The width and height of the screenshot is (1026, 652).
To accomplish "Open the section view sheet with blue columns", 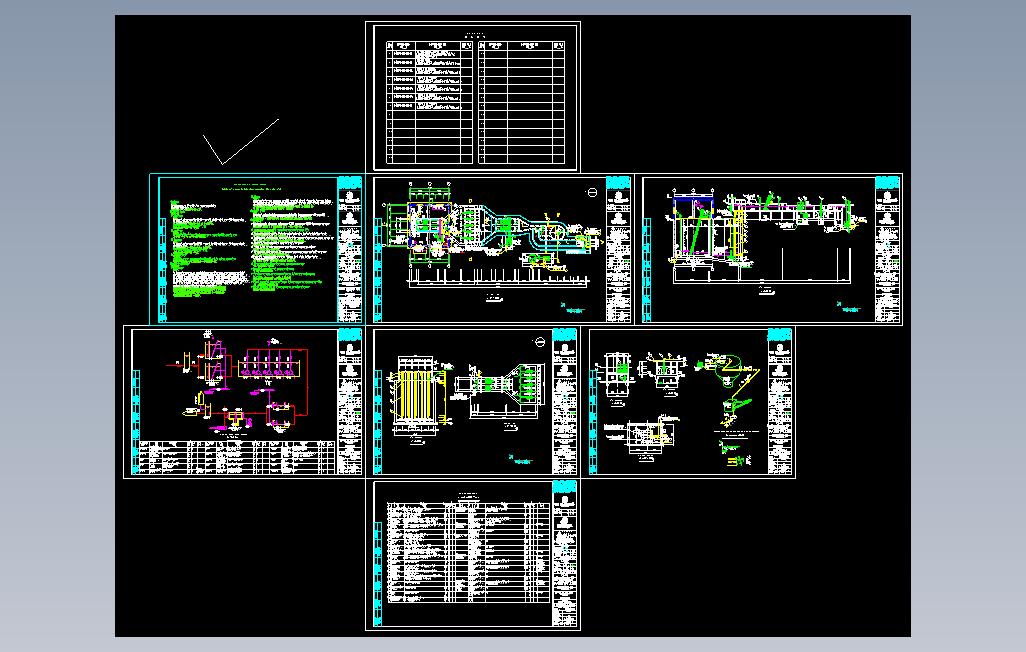I will 769,249.
